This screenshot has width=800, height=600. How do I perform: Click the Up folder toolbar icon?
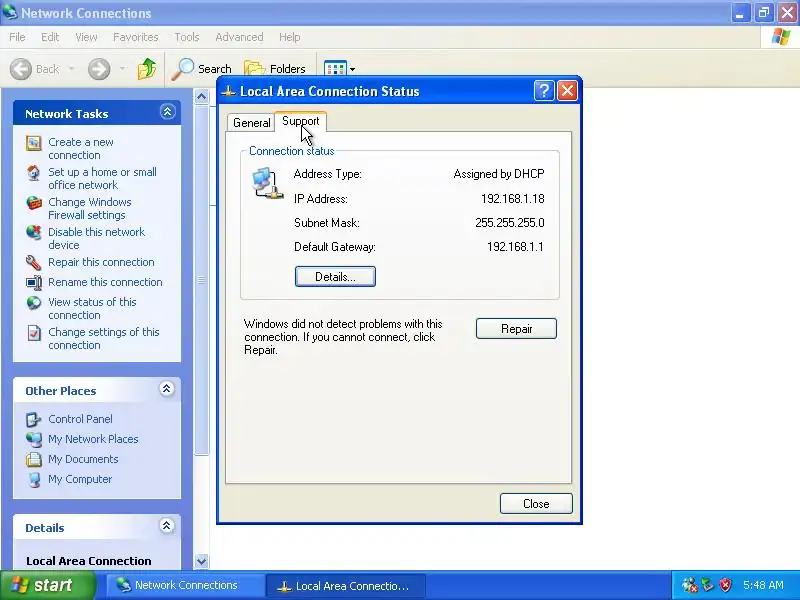click(x=147, y=68)
